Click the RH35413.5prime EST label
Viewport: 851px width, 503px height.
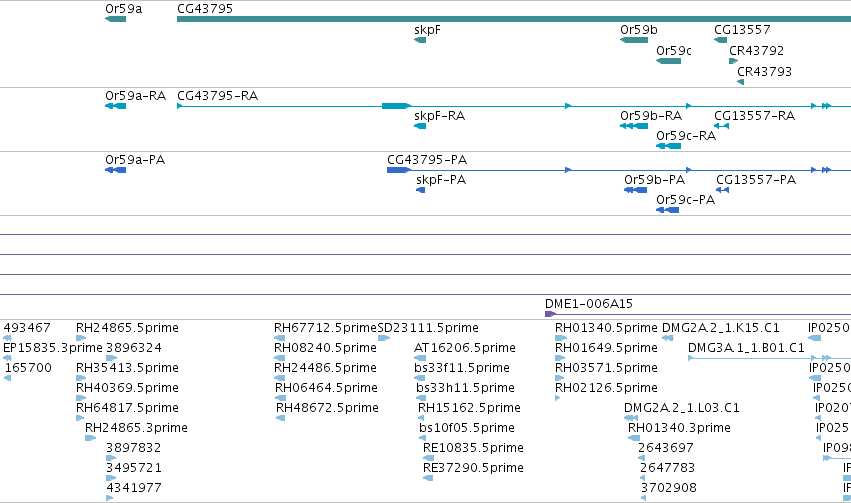pyautogui.click(x=127, y=368)
